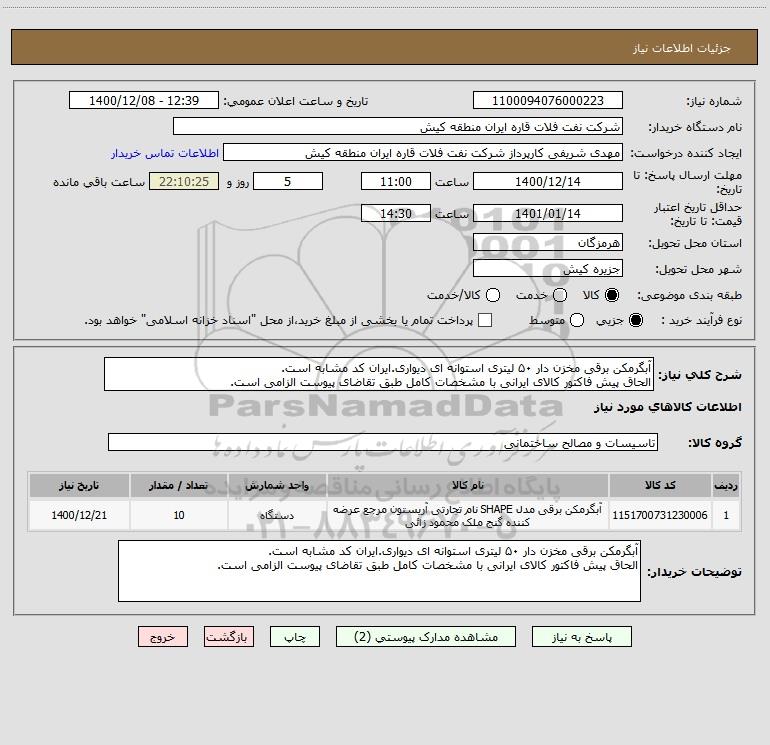Click the goods group field تاسیسات و مصالح ساختمانی
770x745 pixels.
(383, 442)
